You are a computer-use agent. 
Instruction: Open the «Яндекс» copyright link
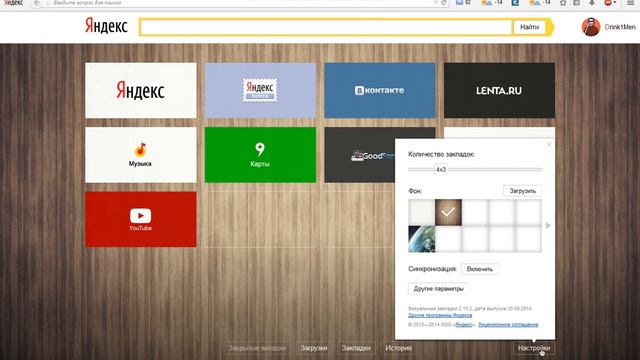click(x=464, y=324)
